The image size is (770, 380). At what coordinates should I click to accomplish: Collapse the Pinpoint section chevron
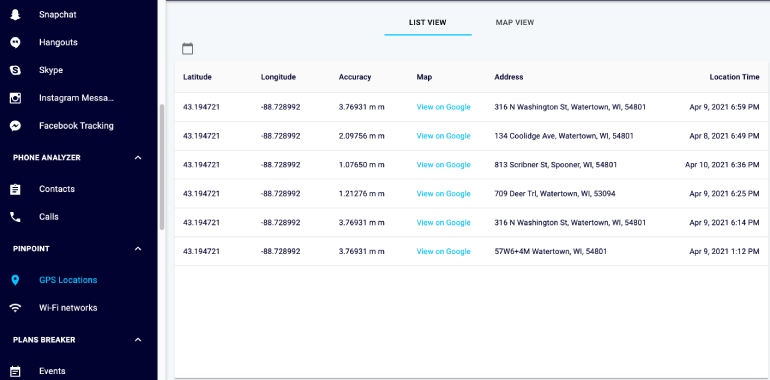(138, 248)
